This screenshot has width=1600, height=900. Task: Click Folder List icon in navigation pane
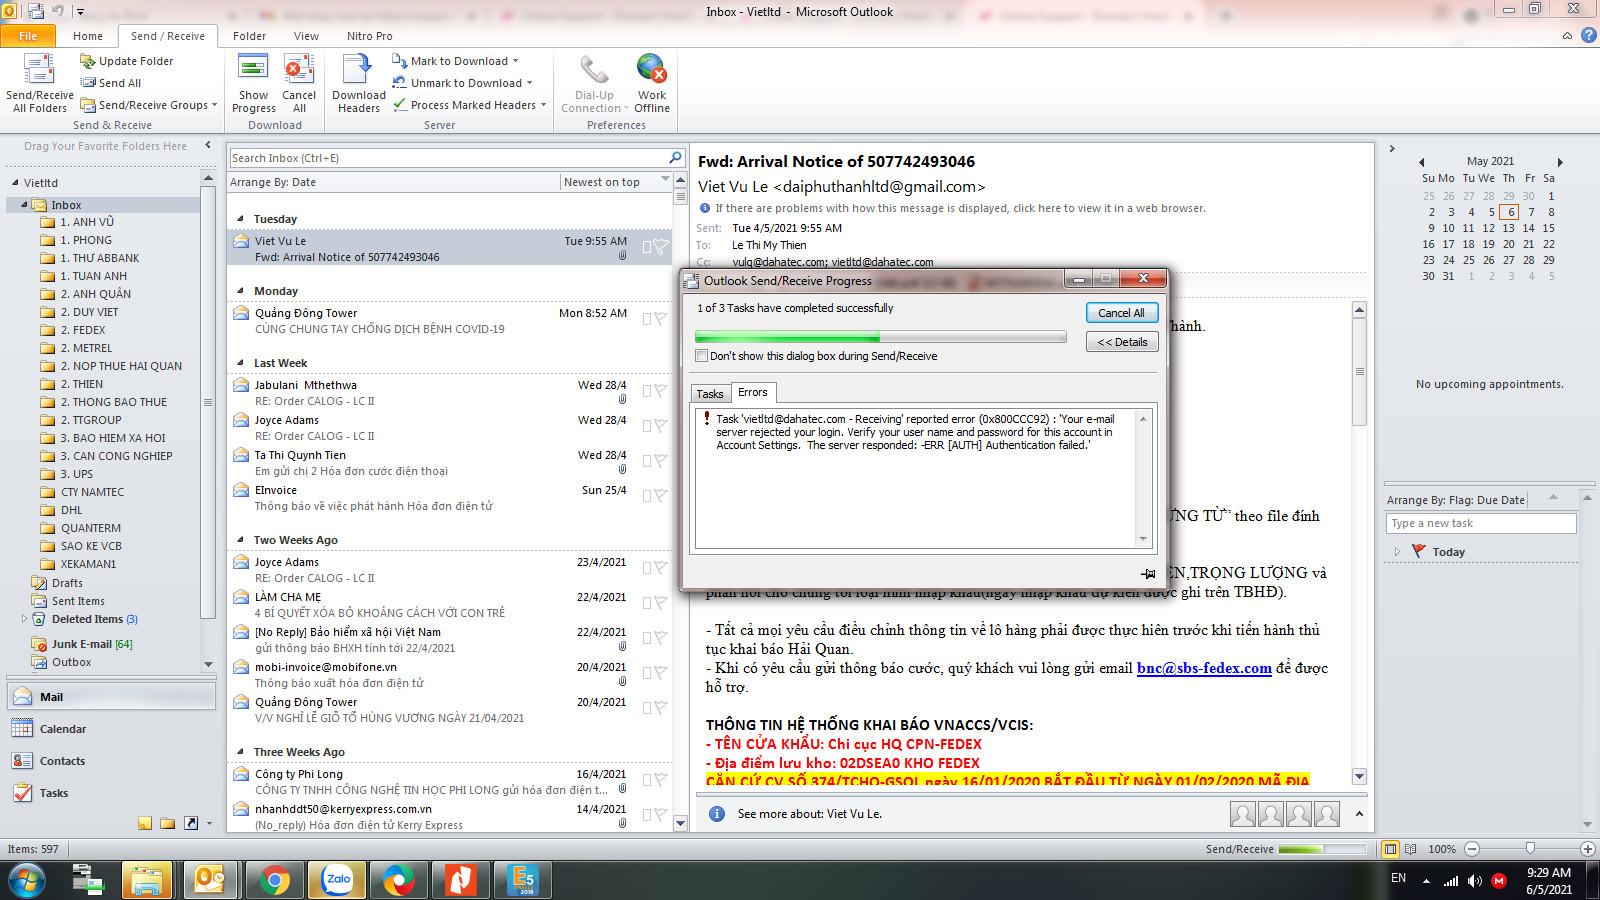click(x=167, y=823)
